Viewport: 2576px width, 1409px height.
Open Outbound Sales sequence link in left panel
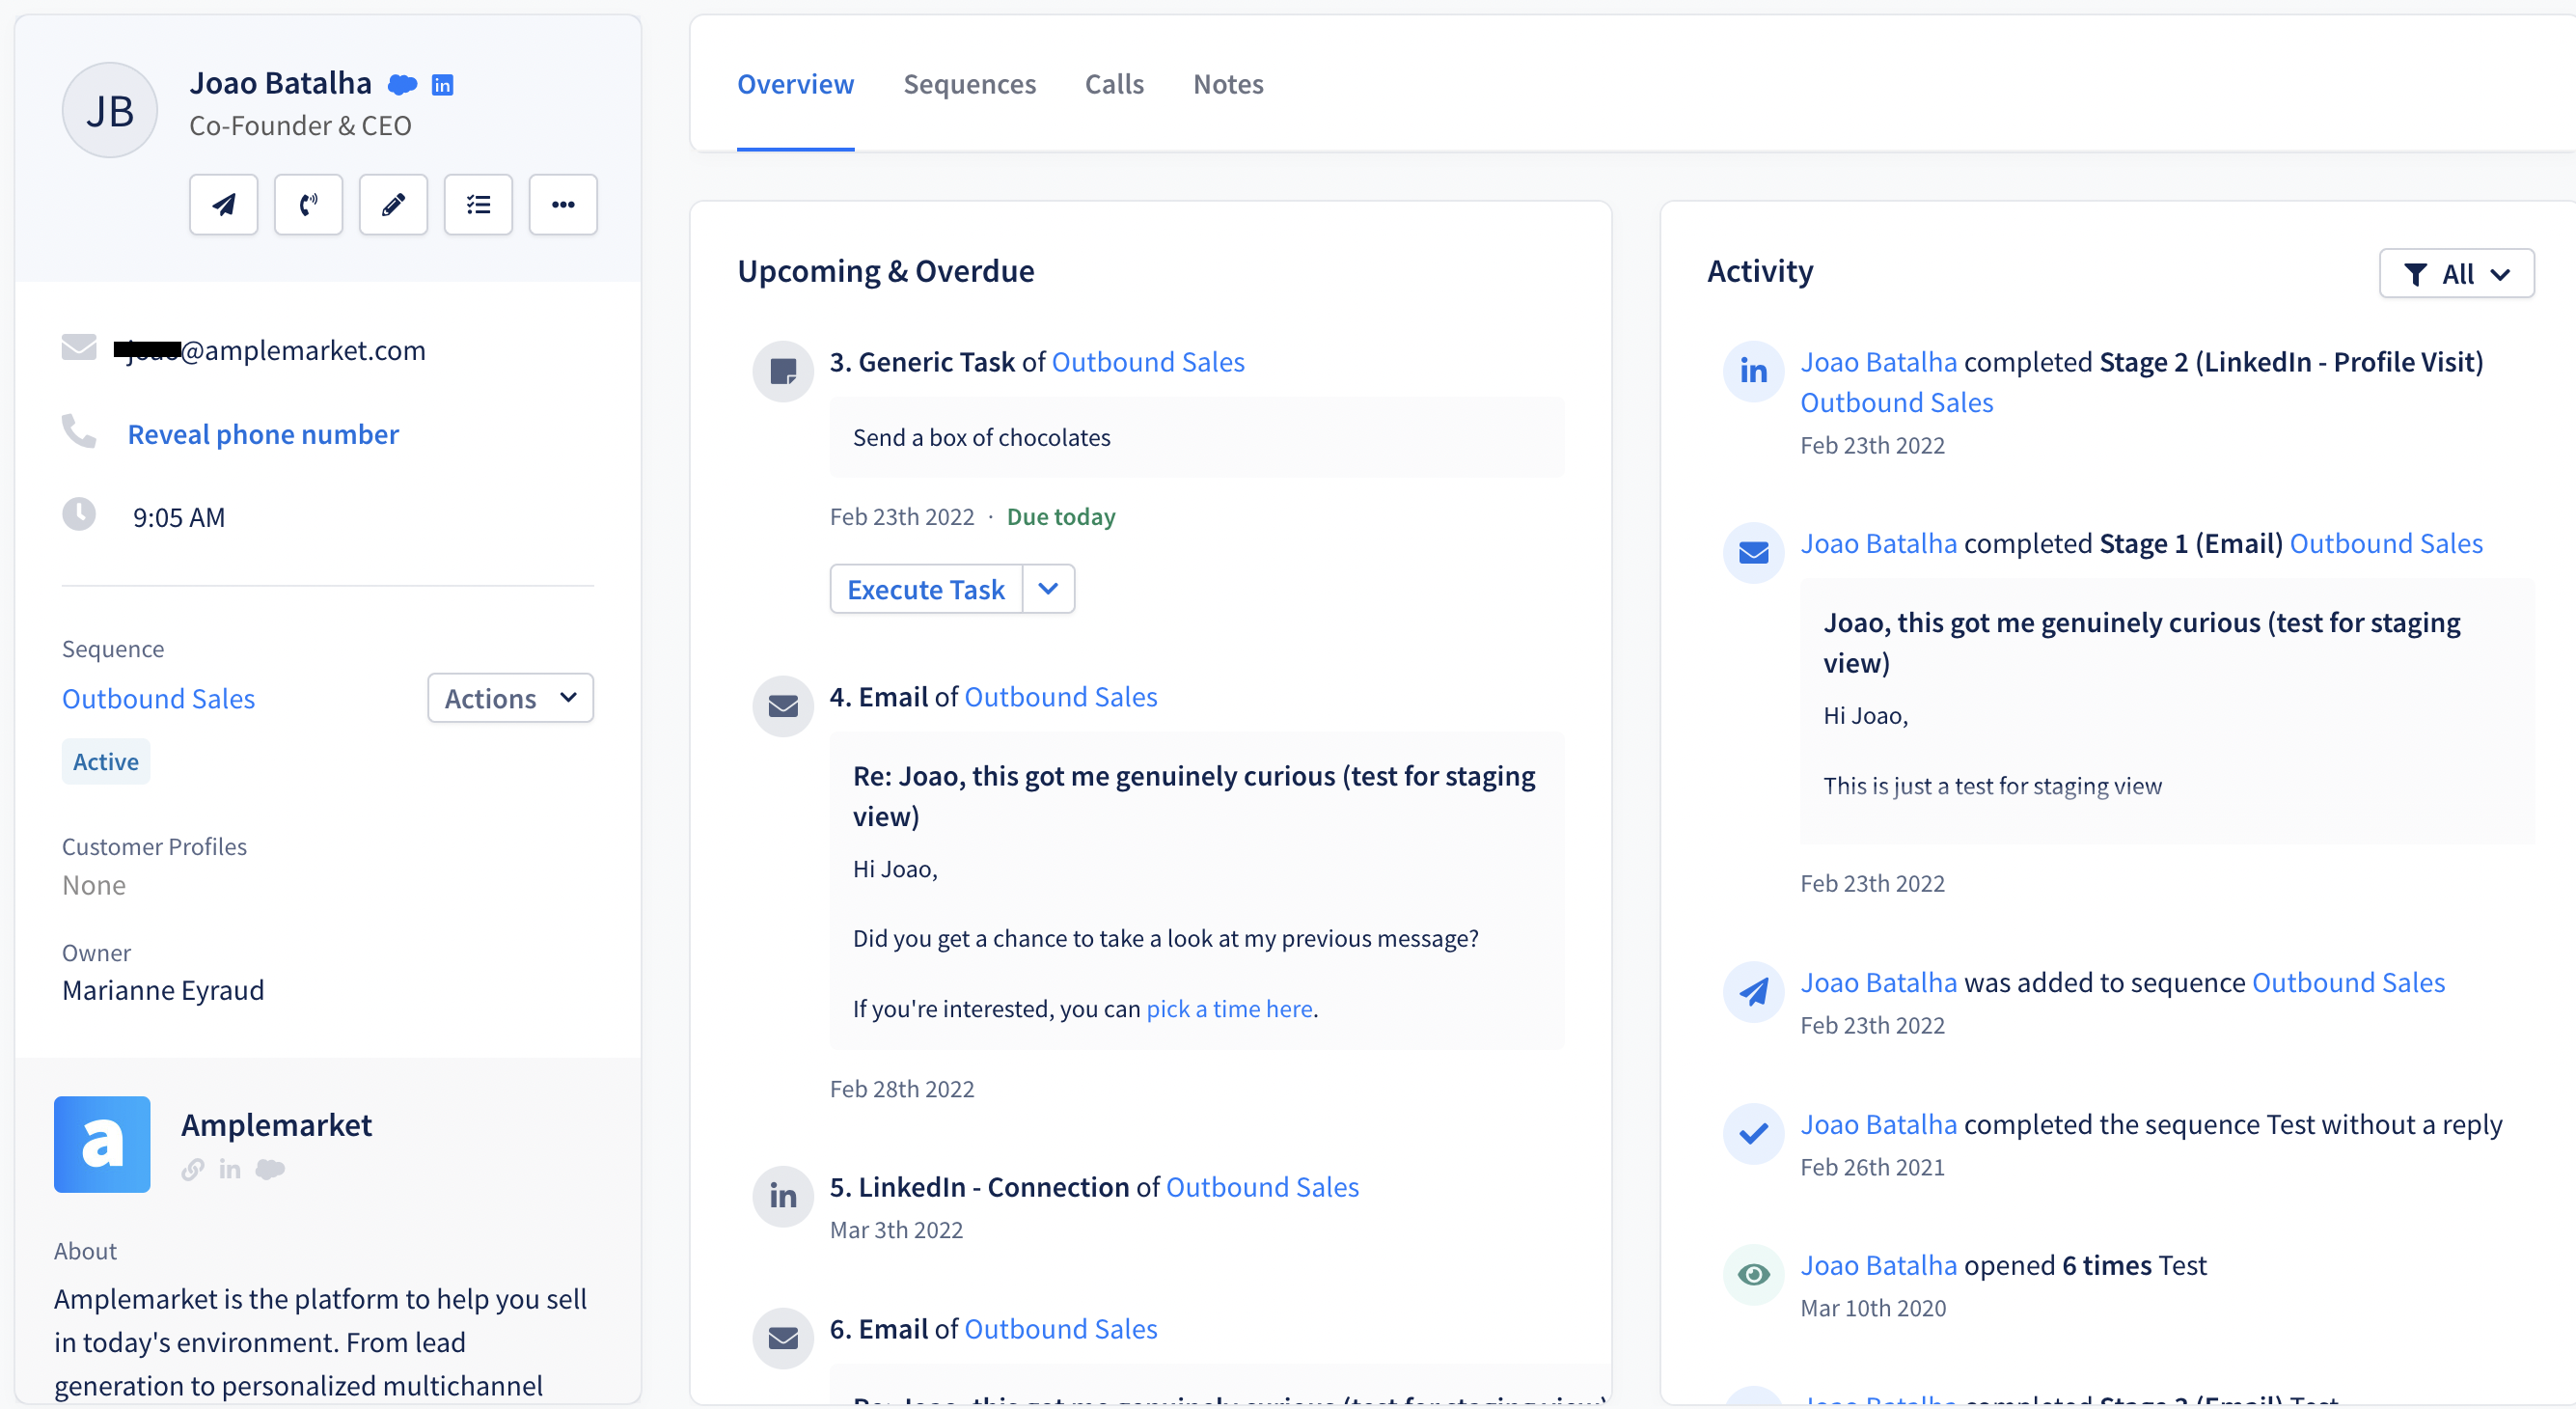pyautogui.click(x=158, y=698)
